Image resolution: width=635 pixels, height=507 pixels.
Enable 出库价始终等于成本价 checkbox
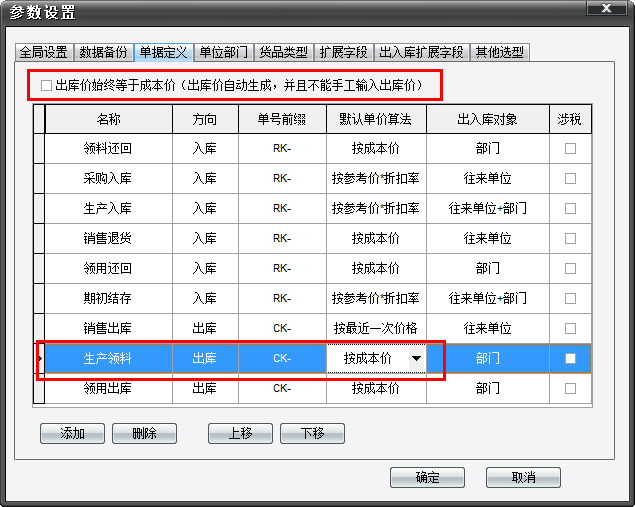47,87
